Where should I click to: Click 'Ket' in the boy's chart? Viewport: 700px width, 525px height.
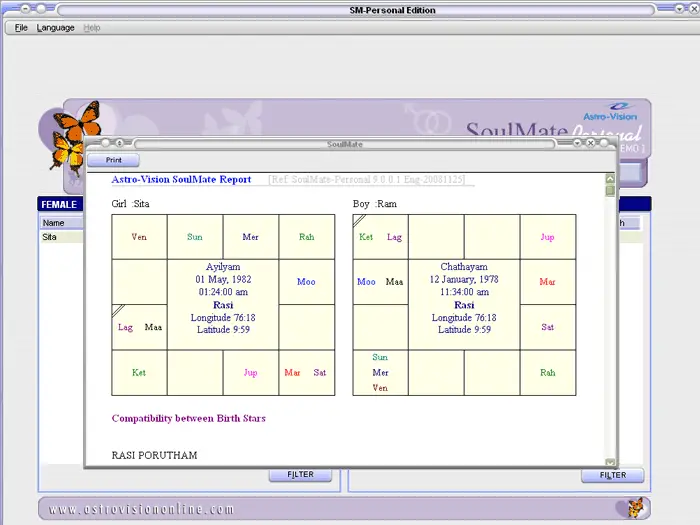point(366,237)
